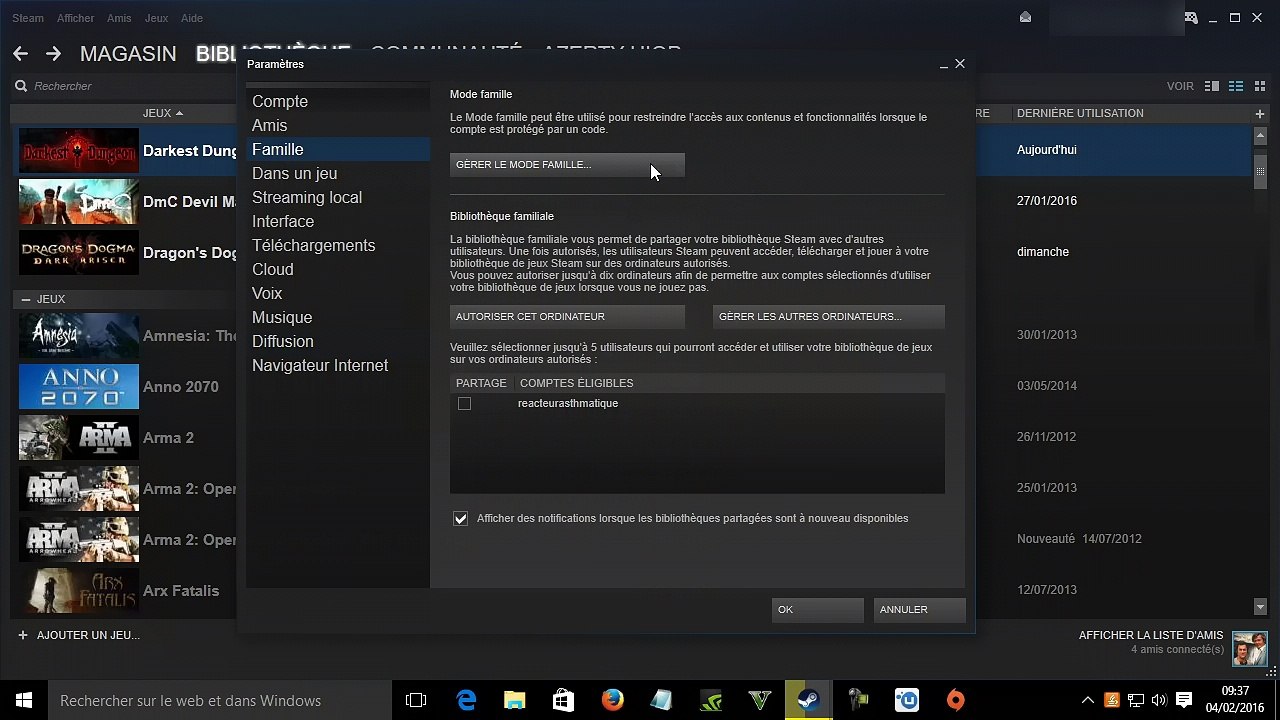Sort by the JEUX column header
1280x720 pixels.
[x=163, y=114]
